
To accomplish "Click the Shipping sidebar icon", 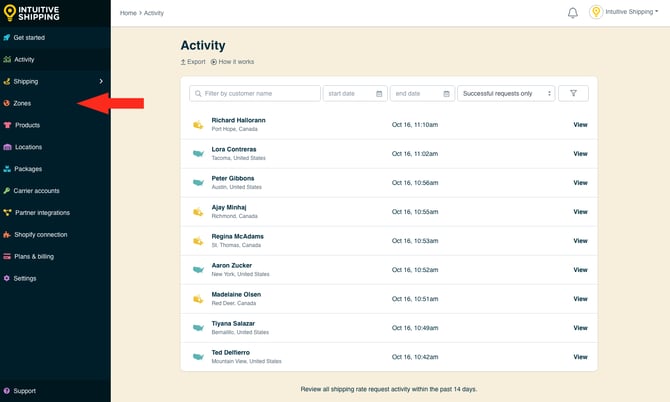I will click(x=6, y=81).
